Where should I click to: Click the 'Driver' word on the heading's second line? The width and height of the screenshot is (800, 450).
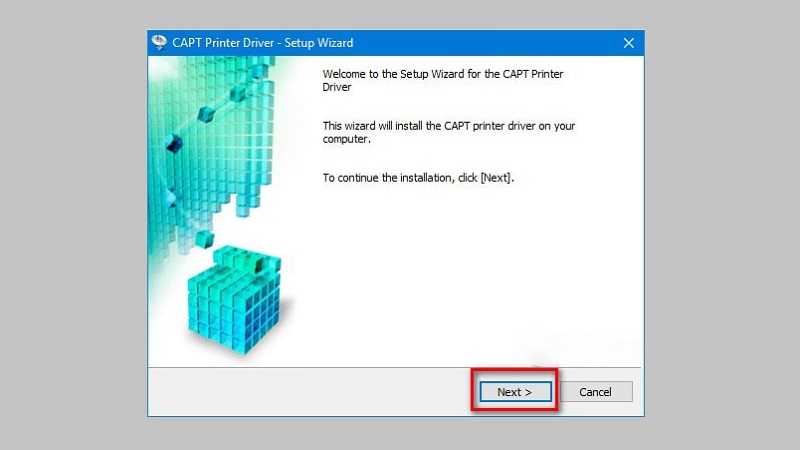point(337,87)
